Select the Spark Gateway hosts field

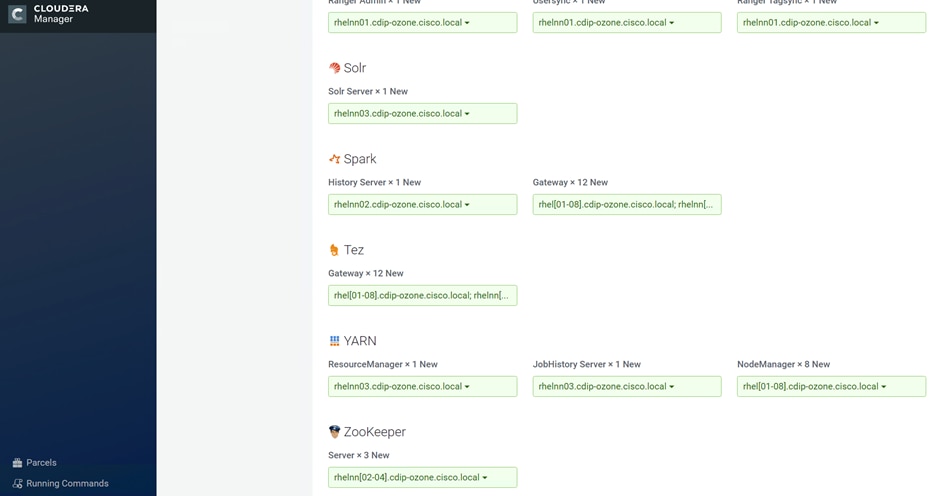(627, 204)
